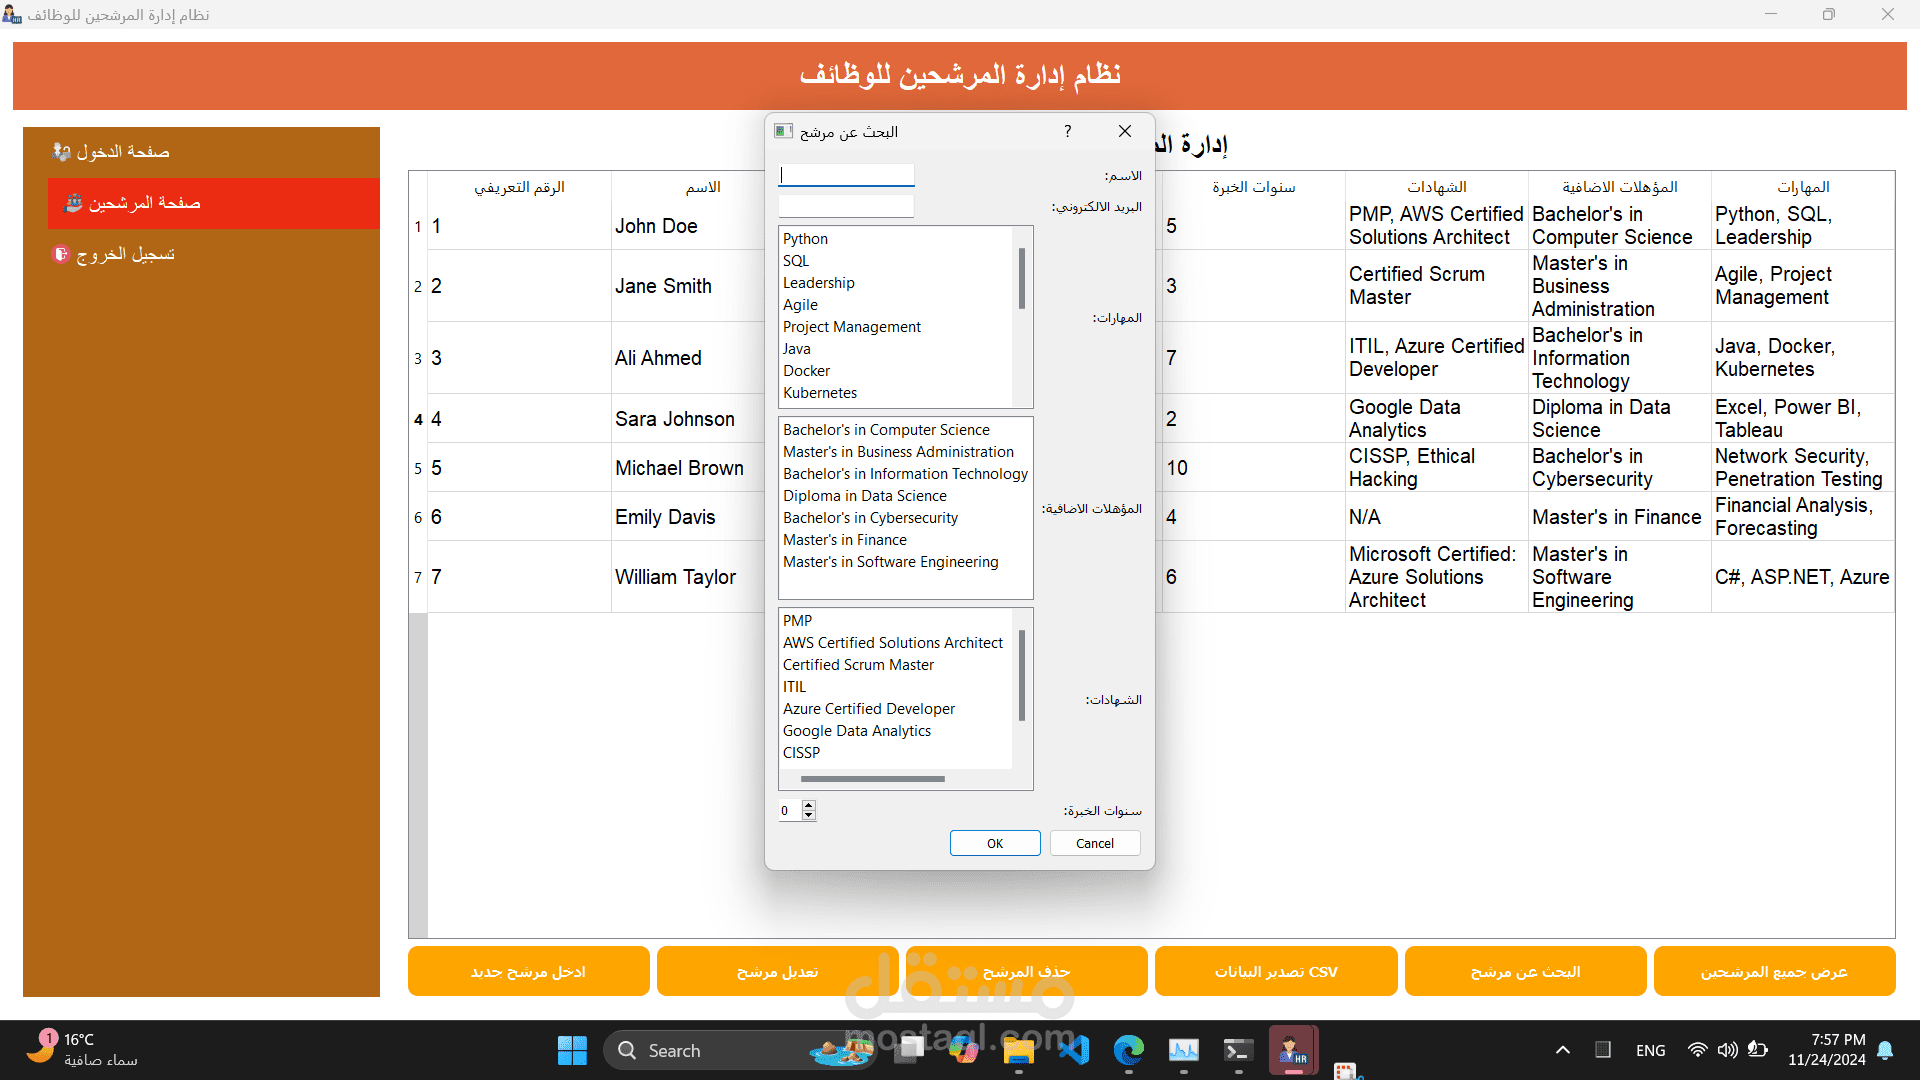
Task: Click the help question mark in dialog
Action: 1068,131
